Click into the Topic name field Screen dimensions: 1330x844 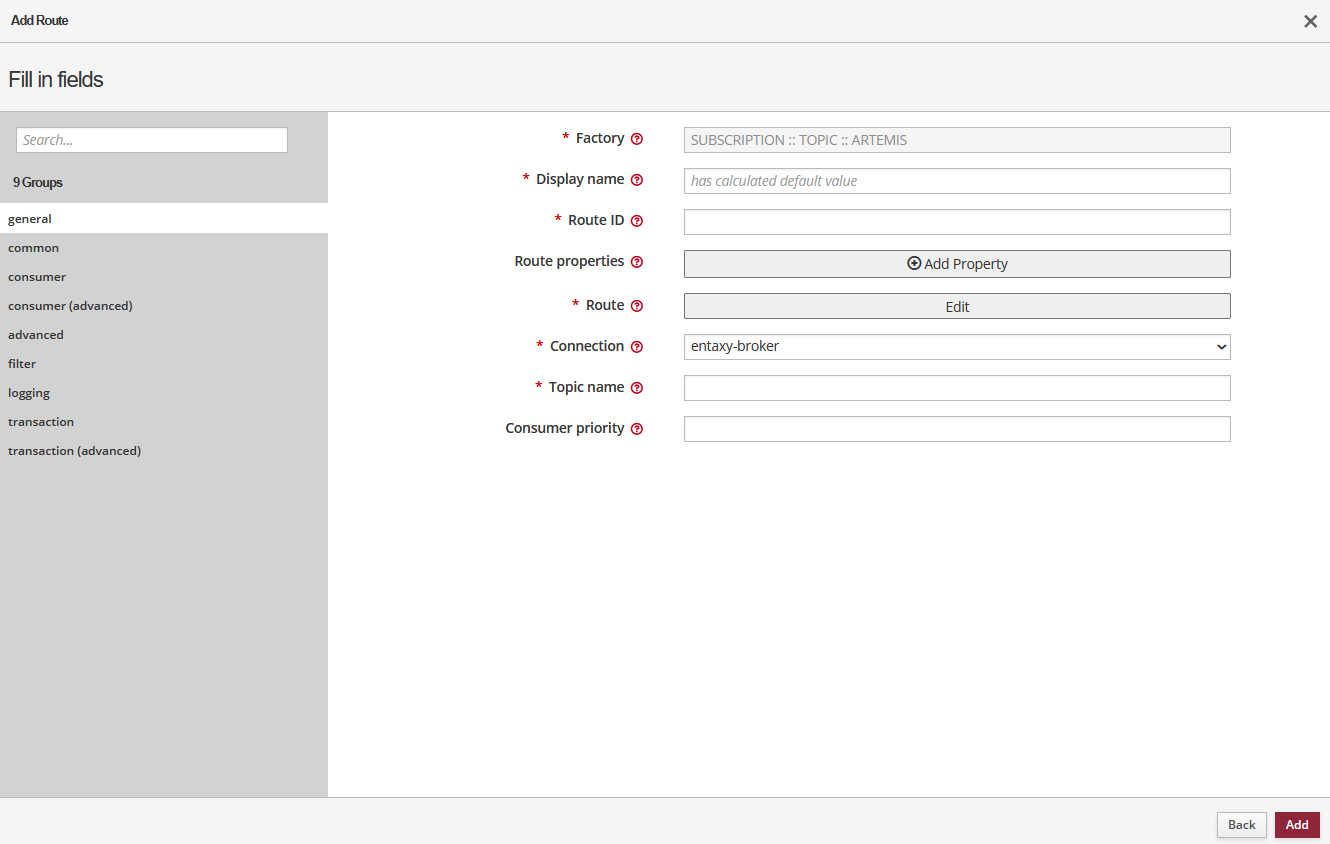(956, 388)
